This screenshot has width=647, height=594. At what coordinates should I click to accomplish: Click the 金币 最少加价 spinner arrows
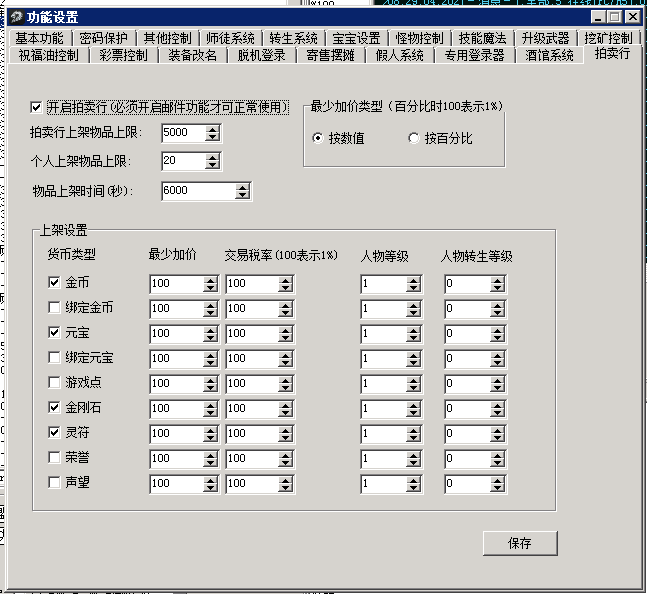210,284
